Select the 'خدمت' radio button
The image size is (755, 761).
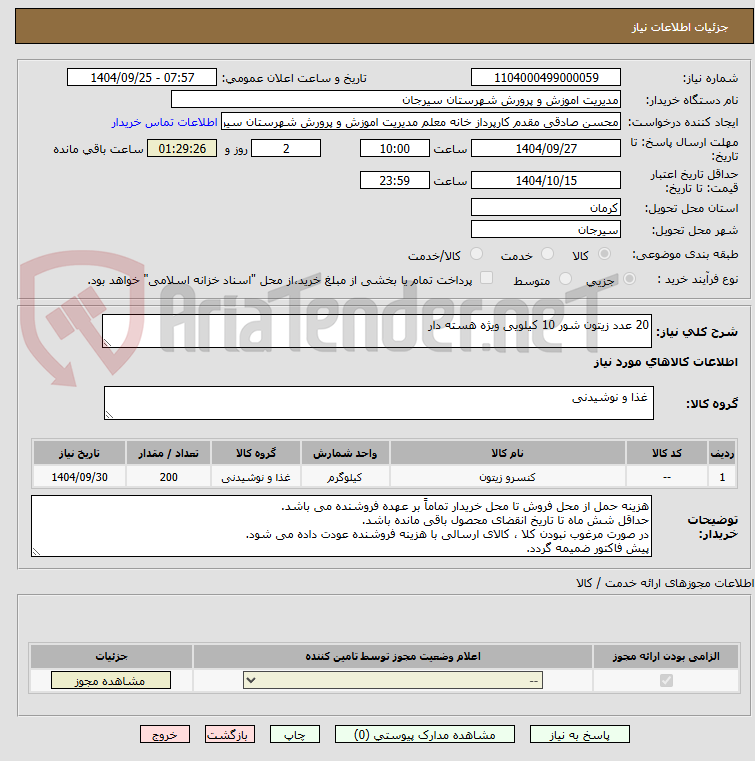click(x=547, y=253)
